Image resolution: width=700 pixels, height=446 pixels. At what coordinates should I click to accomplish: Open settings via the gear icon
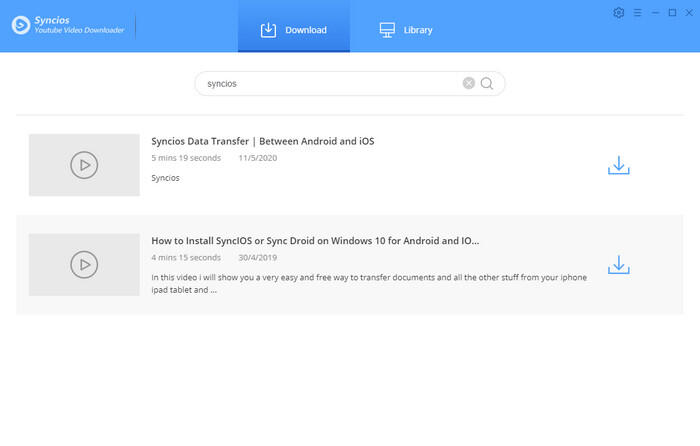tap(618, 13)
